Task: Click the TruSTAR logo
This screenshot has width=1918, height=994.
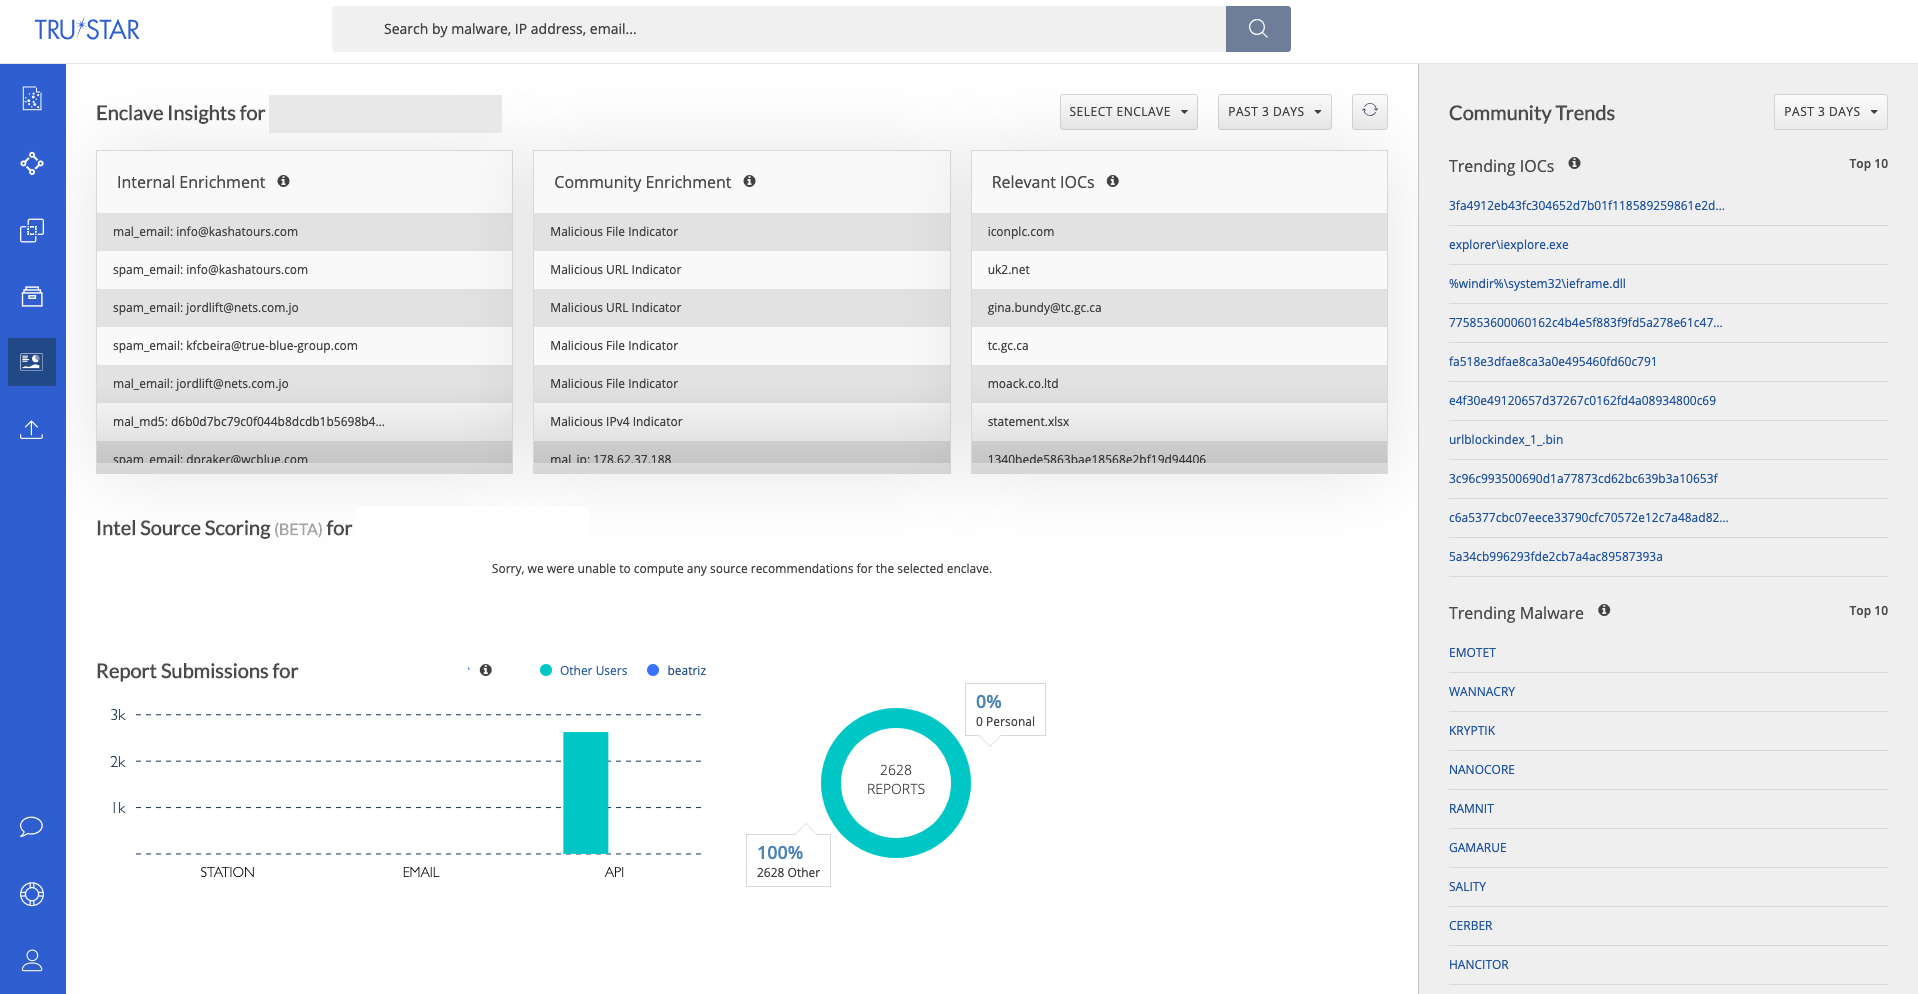Action: (87, 30)
